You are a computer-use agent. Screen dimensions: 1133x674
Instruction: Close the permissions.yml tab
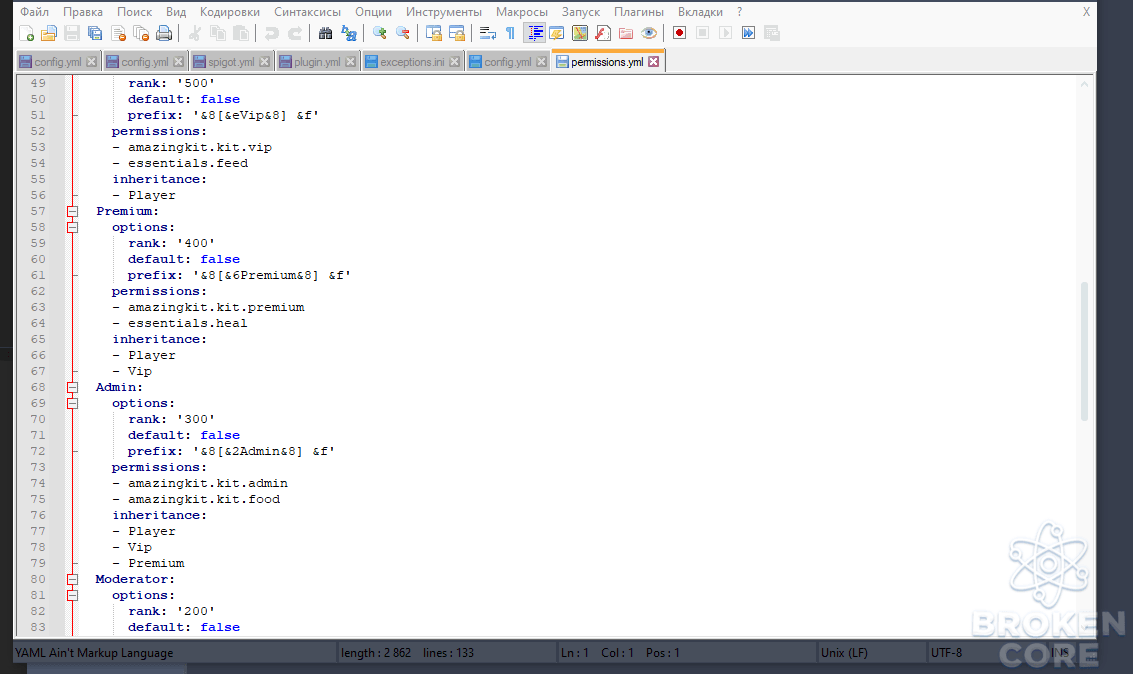pos(654,62)
